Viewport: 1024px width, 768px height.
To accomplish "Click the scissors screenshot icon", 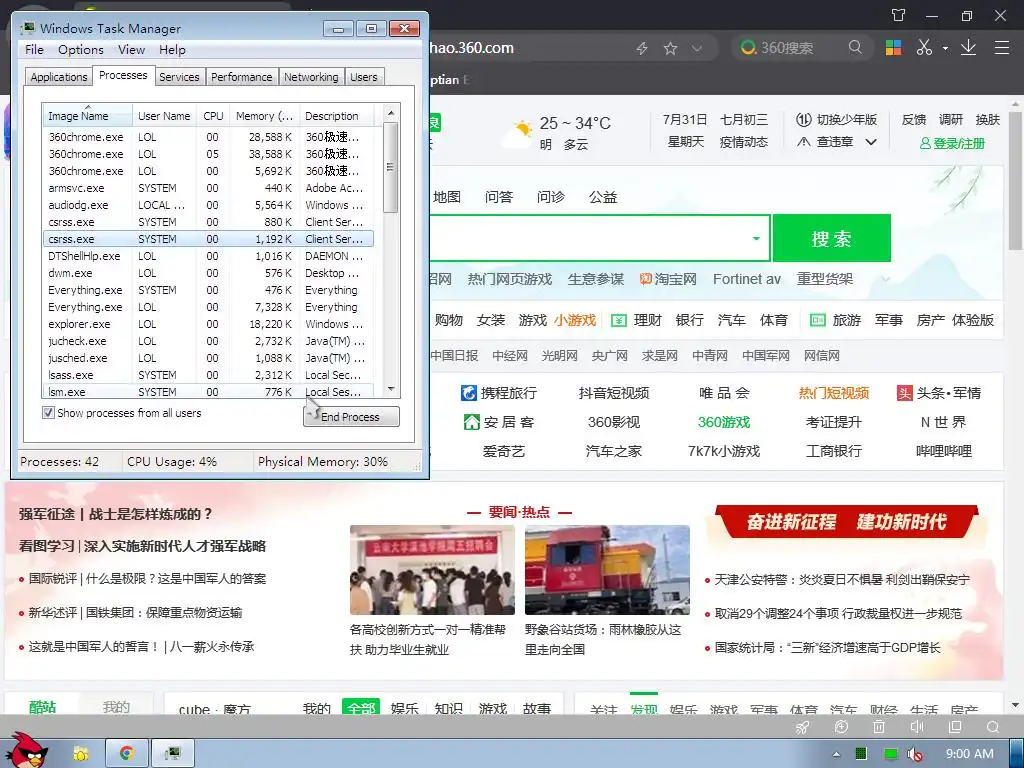I will [924, 48].
